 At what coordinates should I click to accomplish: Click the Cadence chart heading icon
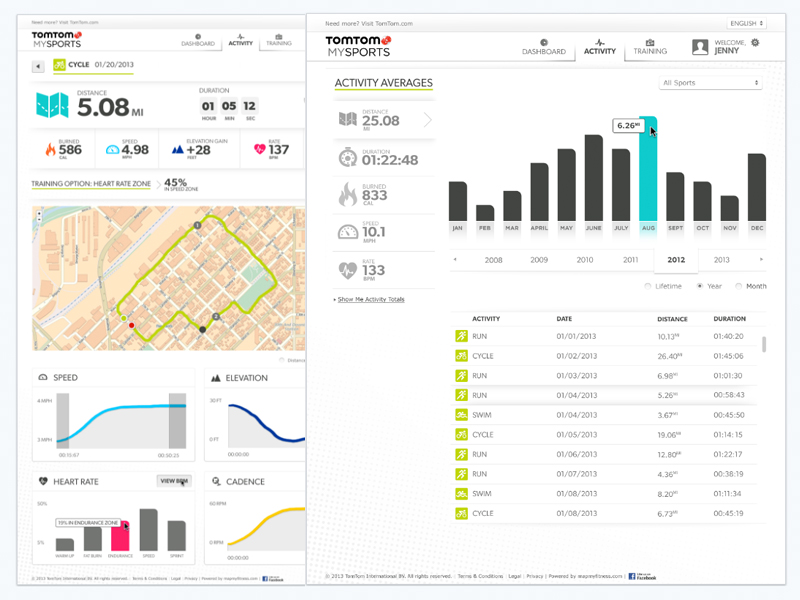click(x=216, y=481)
